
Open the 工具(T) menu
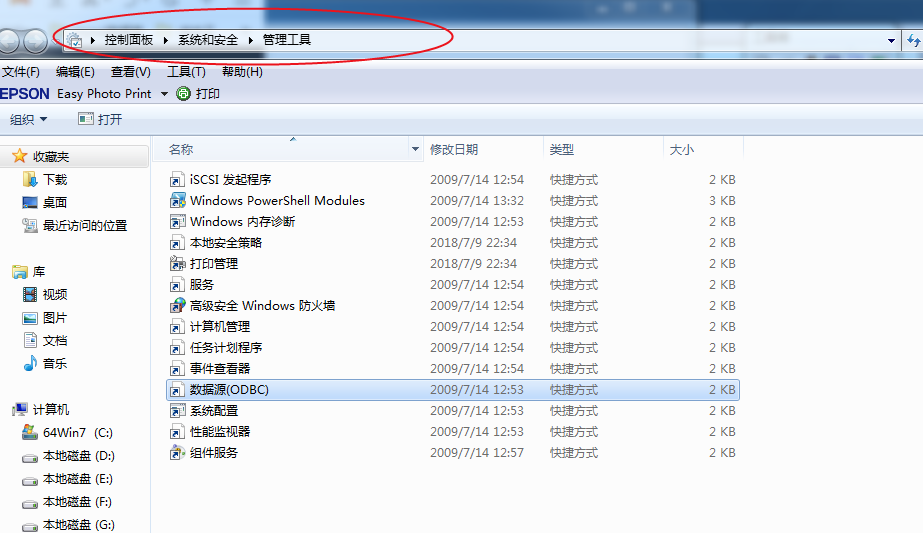click(x=186, y=72)
